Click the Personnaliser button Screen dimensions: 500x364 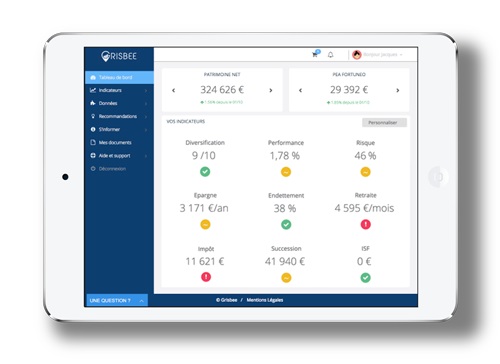pyautogui.click(x=384, y=122)
